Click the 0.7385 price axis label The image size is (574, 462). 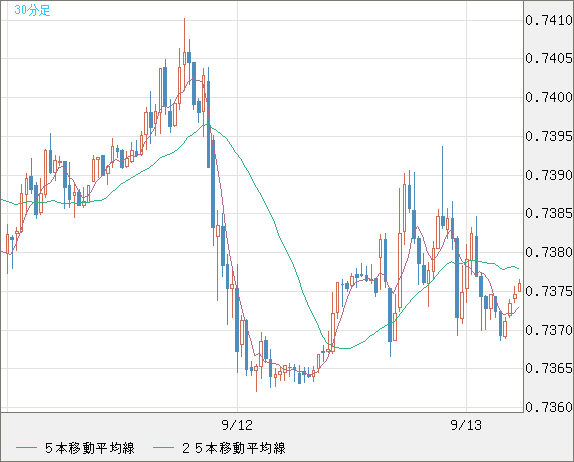[549, 213]
